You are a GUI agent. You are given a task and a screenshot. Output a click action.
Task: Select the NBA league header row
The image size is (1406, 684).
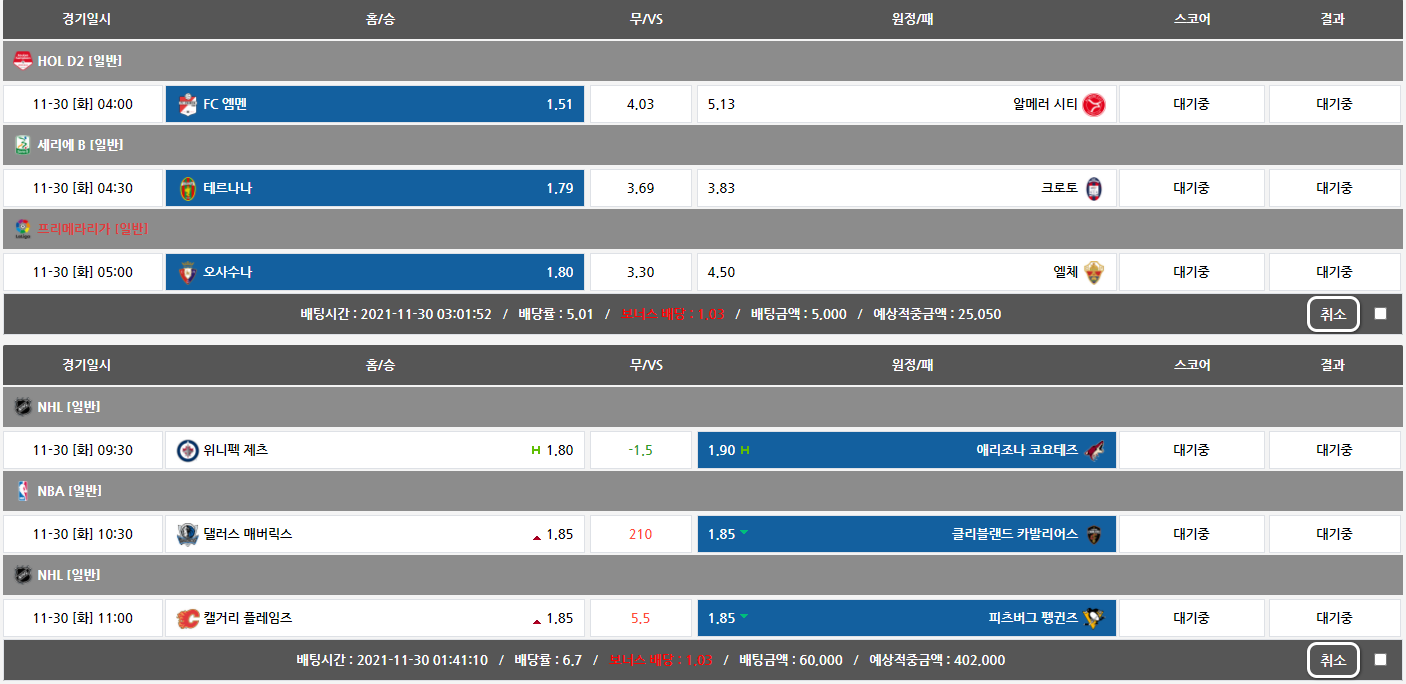[x=69, y=491]
